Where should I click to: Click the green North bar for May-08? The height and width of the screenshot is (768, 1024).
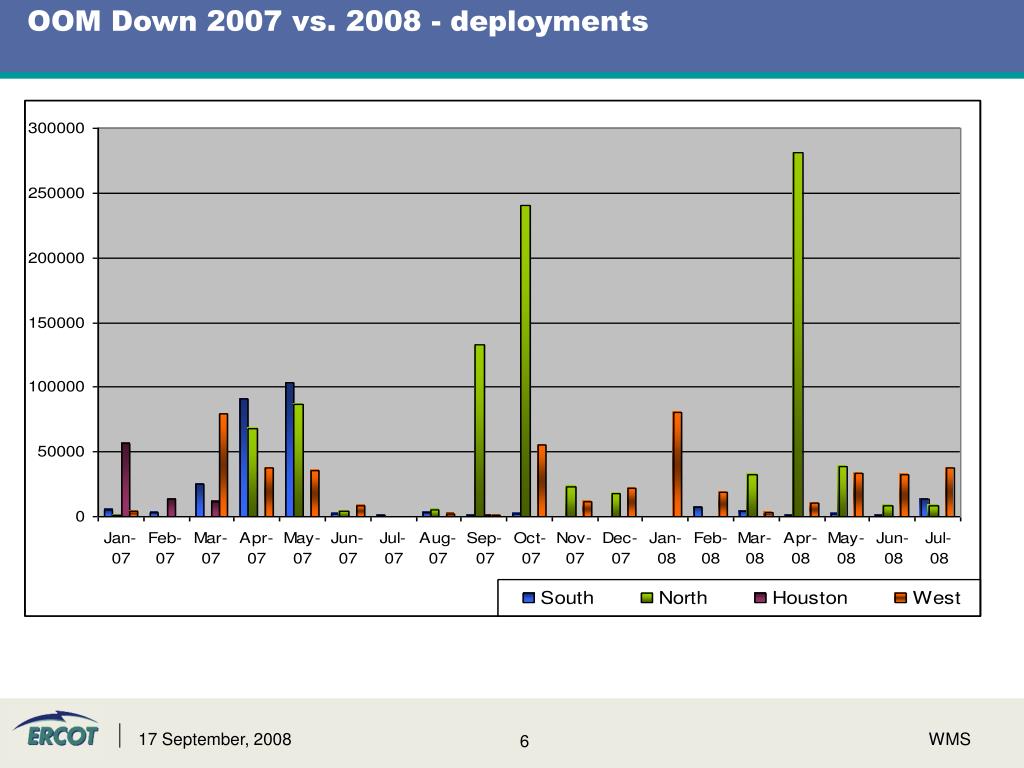[x=843, y=491]
